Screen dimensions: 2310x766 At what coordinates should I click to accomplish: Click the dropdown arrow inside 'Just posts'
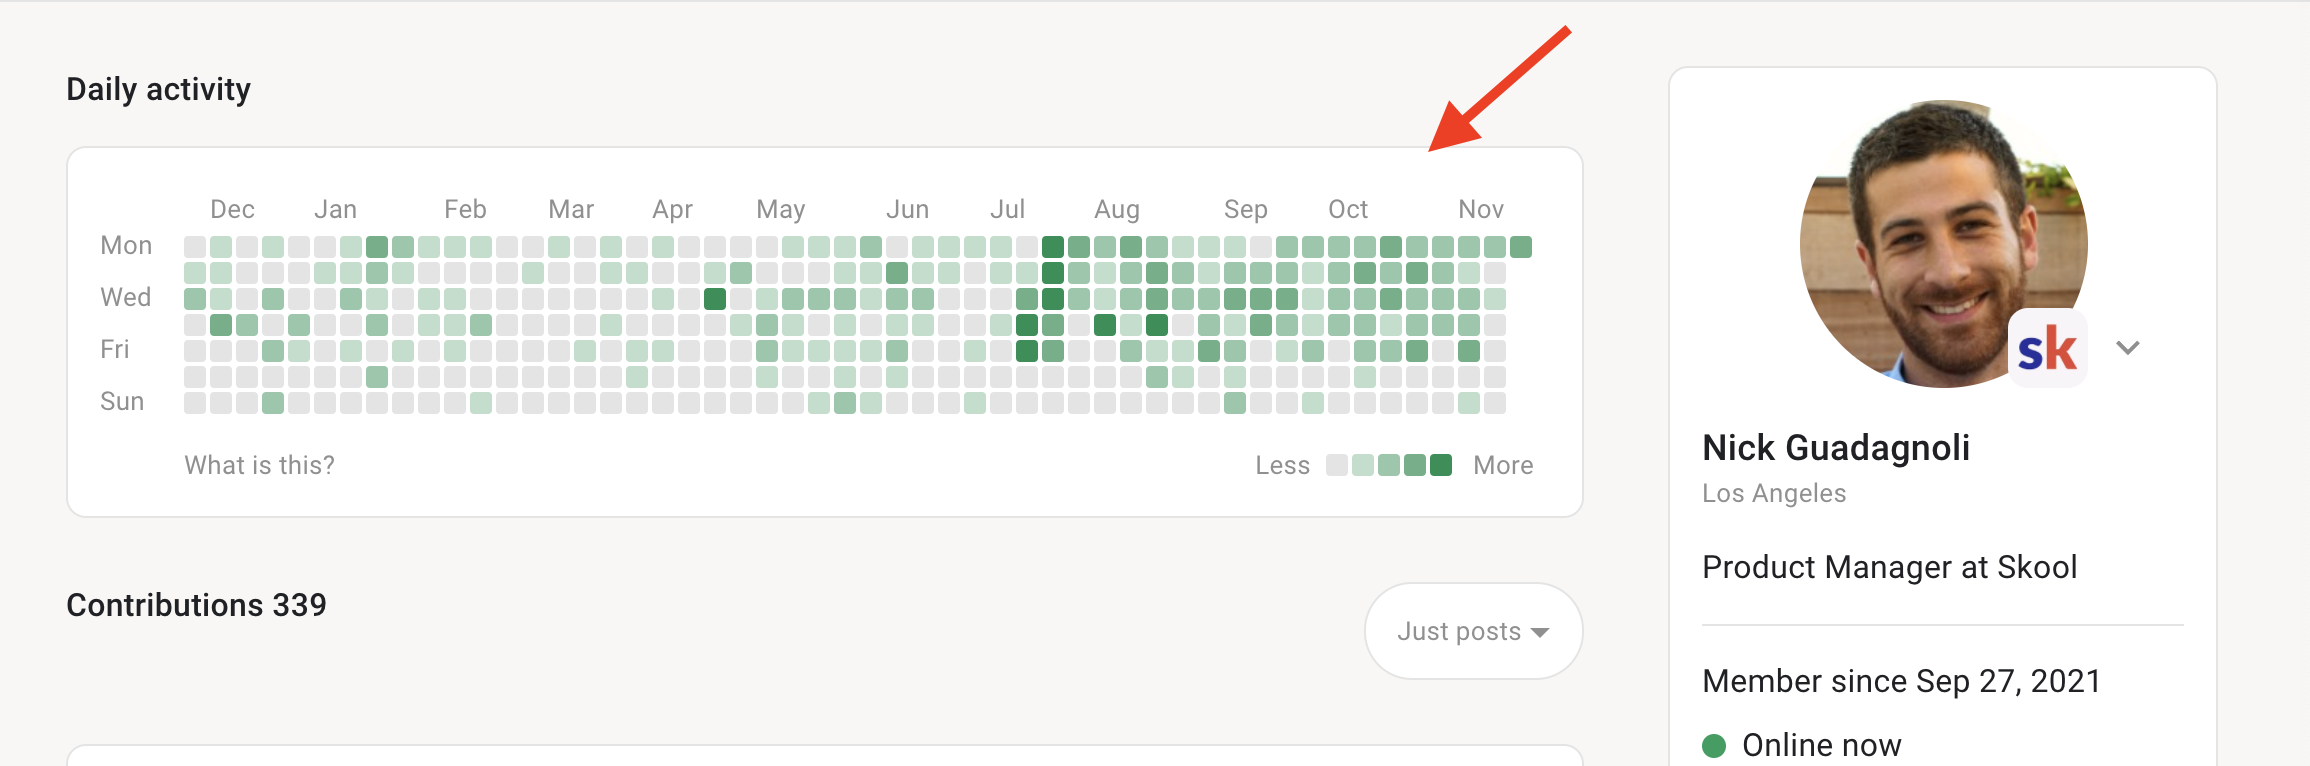pyautogui.click(x=1540, y=631)
